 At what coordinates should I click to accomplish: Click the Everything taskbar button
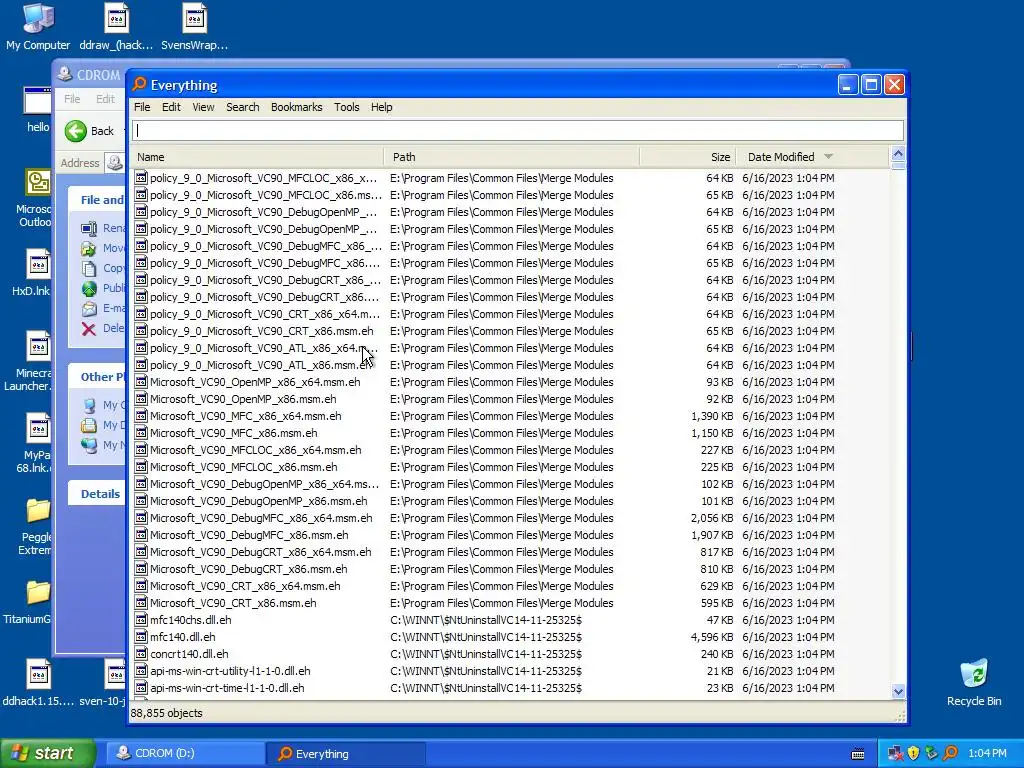coord(345,753)
